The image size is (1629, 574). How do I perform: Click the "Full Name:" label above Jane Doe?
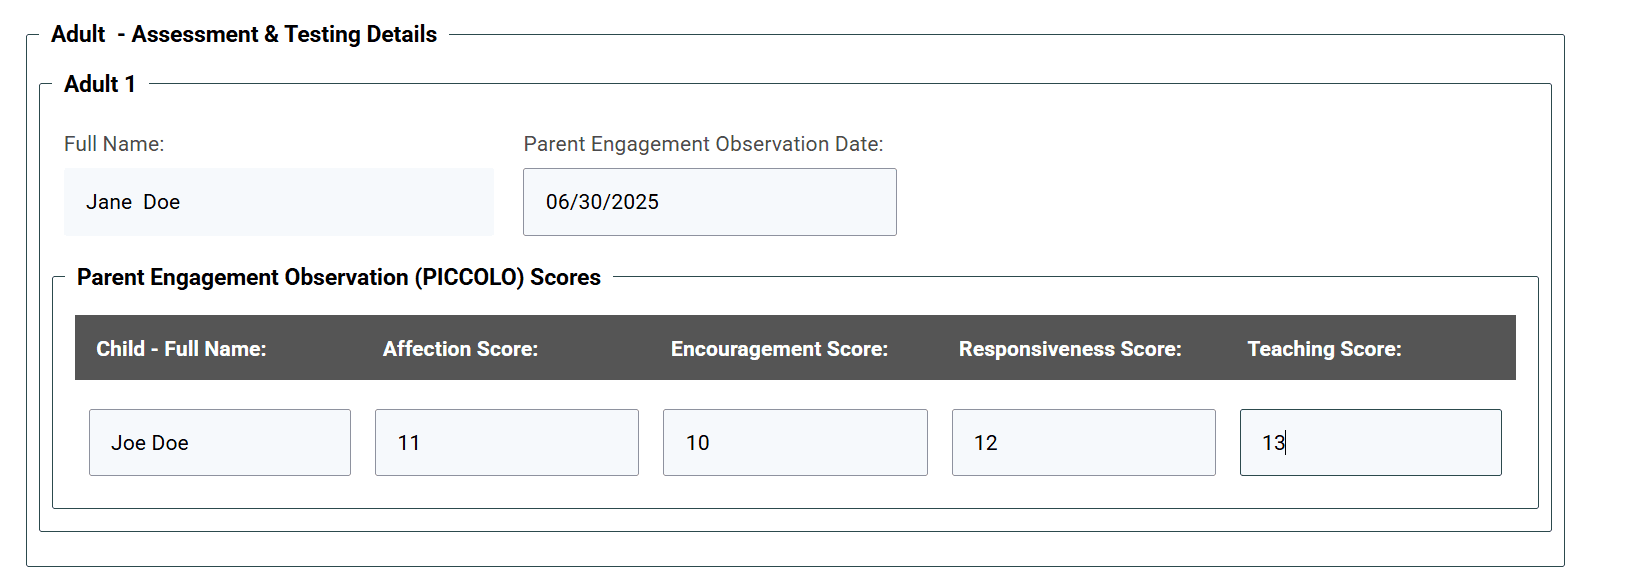pyautogui.click(x=114, y=144)
